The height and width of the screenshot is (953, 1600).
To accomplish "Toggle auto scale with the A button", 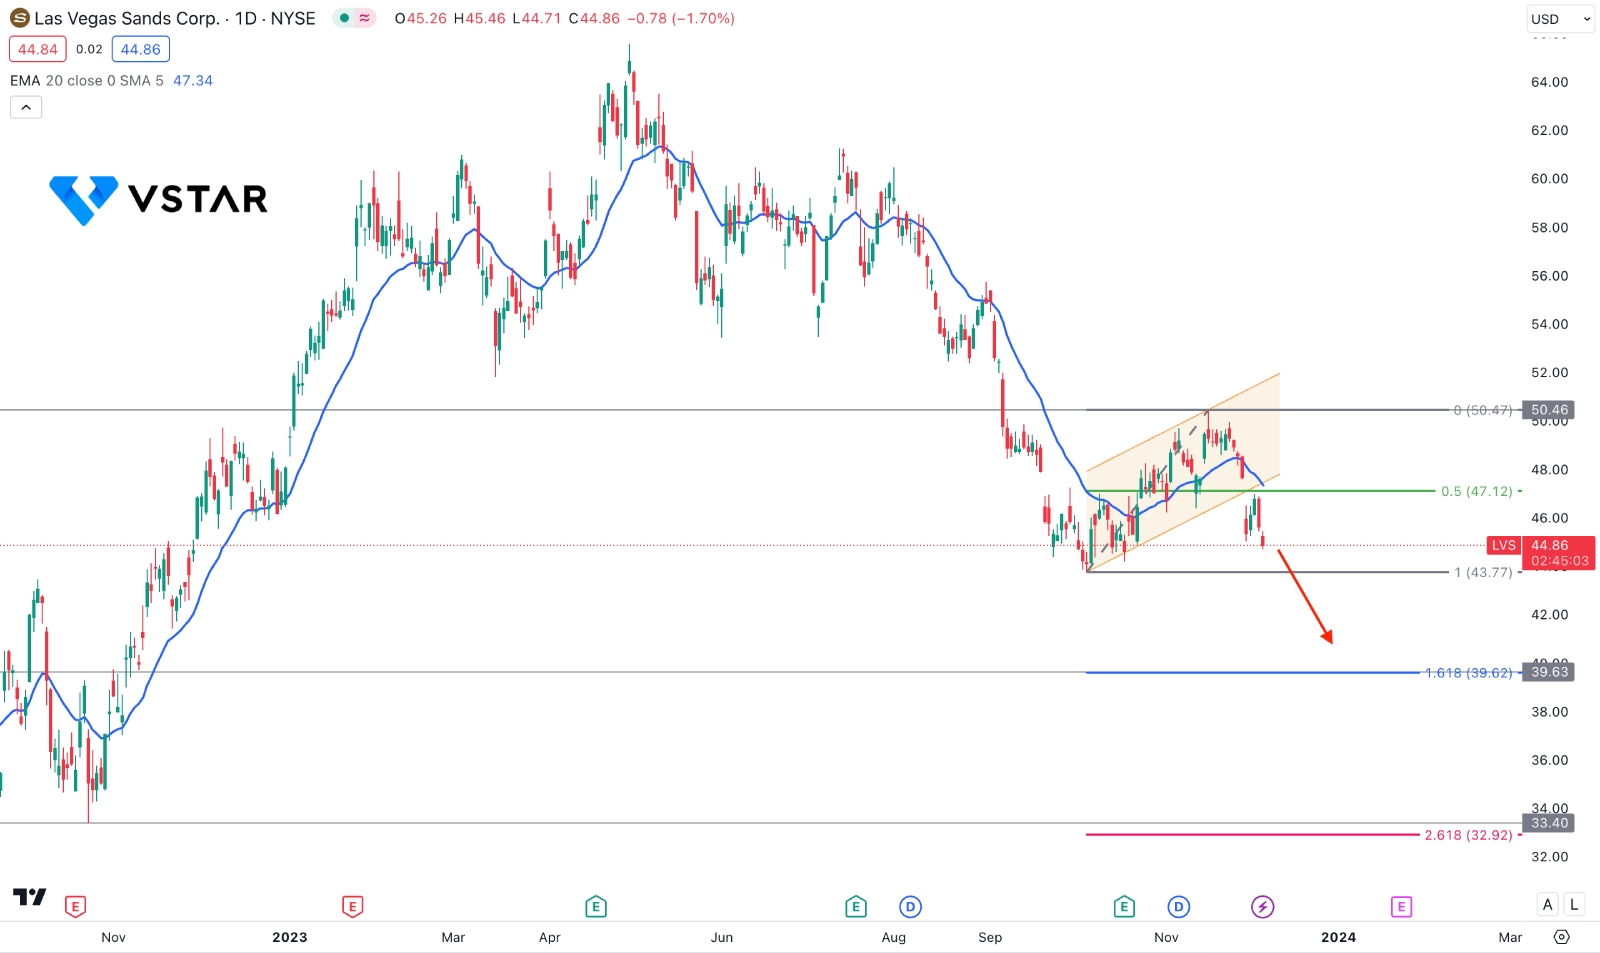I will click(x=1548, y=905).
